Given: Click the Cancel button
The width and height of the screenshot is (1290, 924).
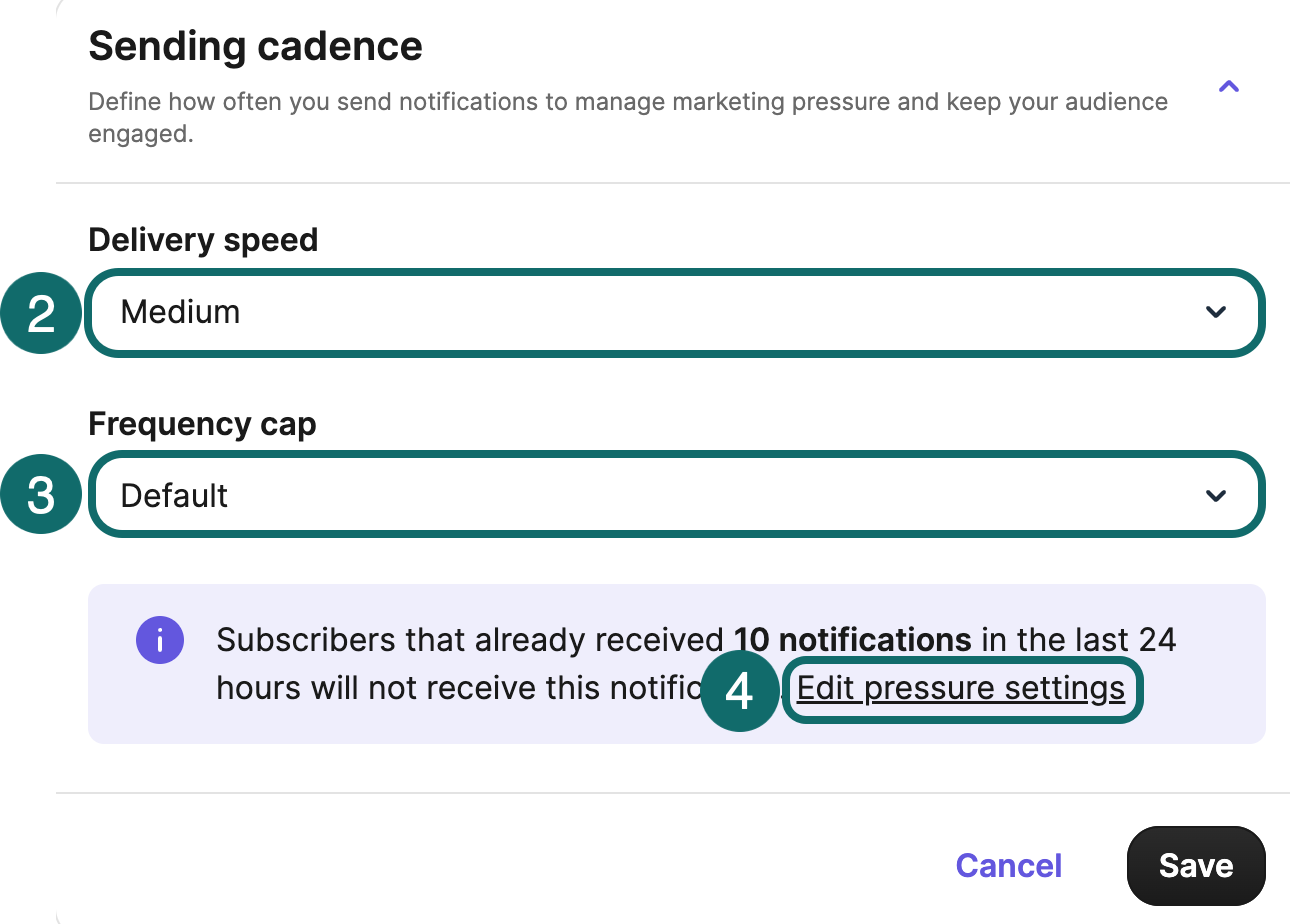Looking at the screenshot, I should (1008, 866).
